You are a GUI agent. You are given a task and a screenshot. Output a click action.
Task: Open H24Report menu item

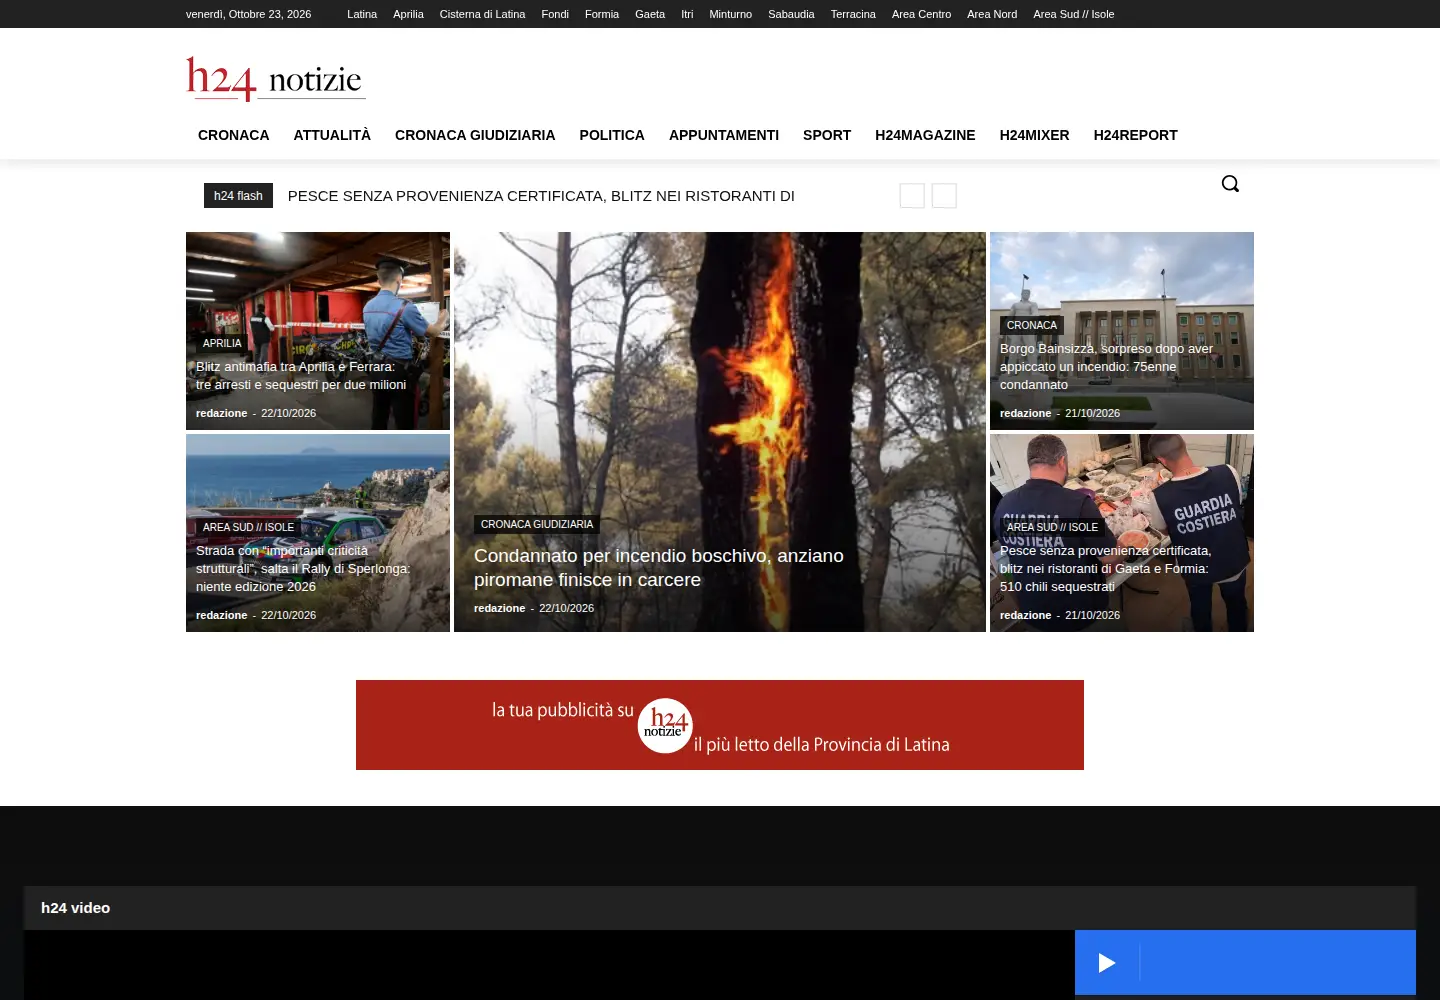(1135, 135)
